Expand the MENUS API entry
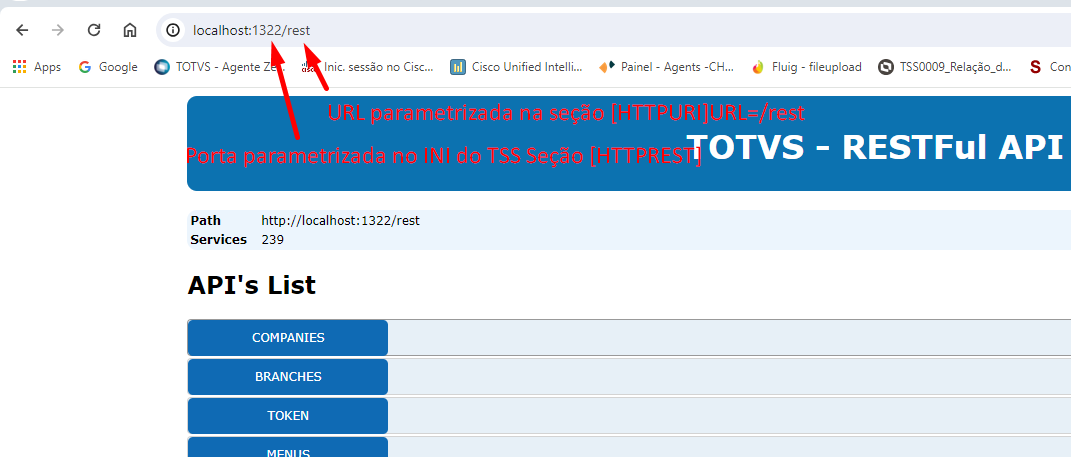The height and width of the screenshot is (457, 1071). pyautogui.click(x=288, y=447)
